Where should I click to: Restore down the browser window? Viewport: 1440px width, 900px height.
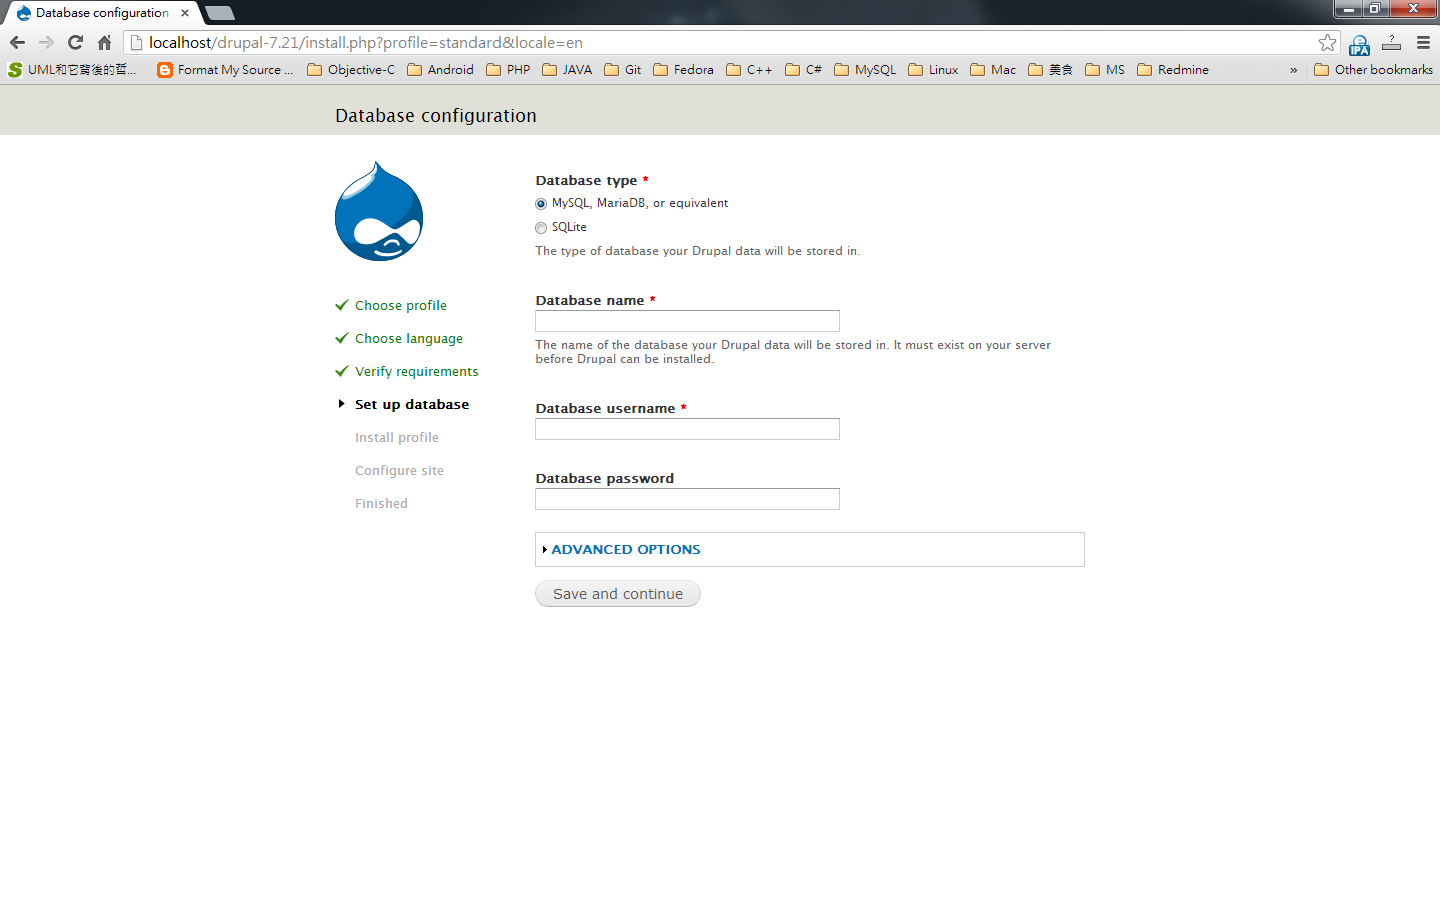[x=1375, y=9]
